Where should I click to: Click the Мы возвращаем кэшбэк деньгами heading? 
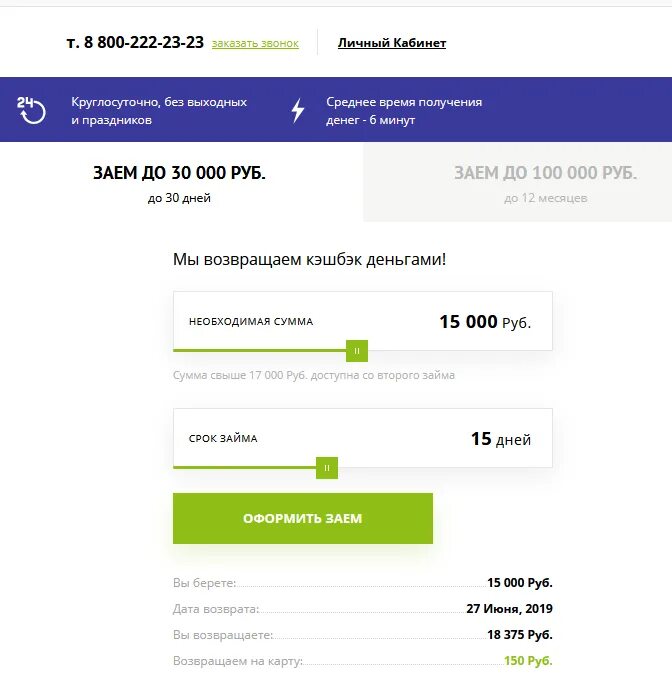pyautogui.click(x=310, y=259)
